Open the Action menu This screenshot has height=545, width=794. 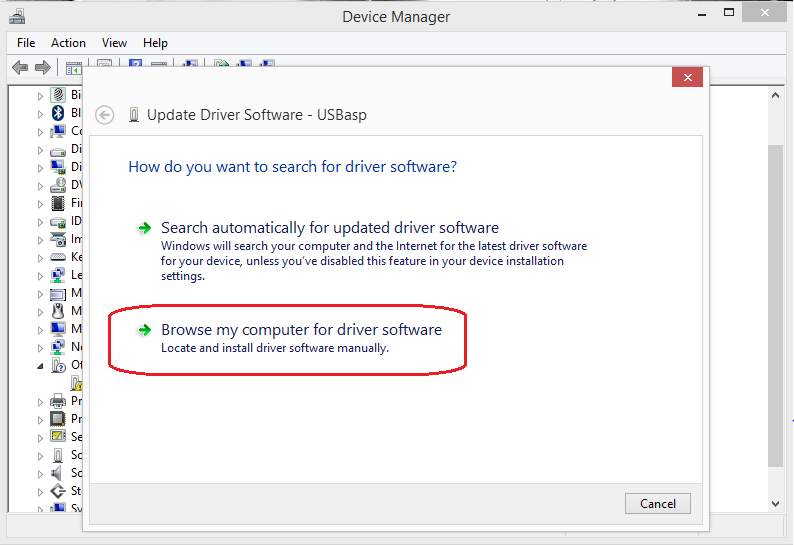[x=68, y=43]
